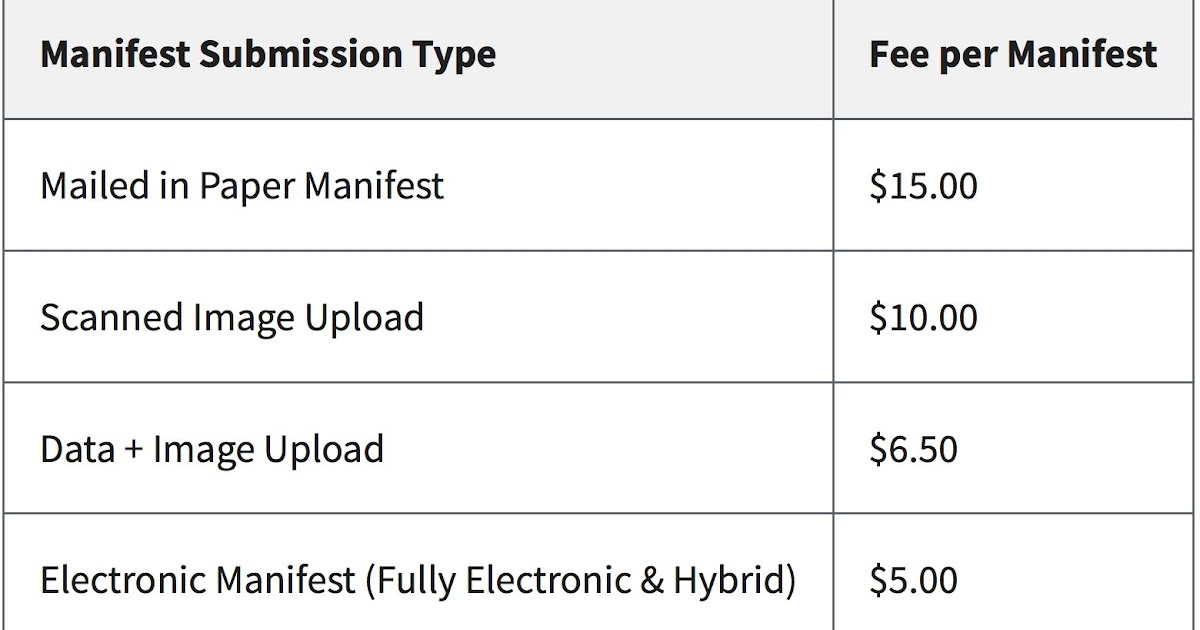The image size is (1200, 630).
Task: Select the Mailed in Paper Manifest cell
Action: pos(242,186)
